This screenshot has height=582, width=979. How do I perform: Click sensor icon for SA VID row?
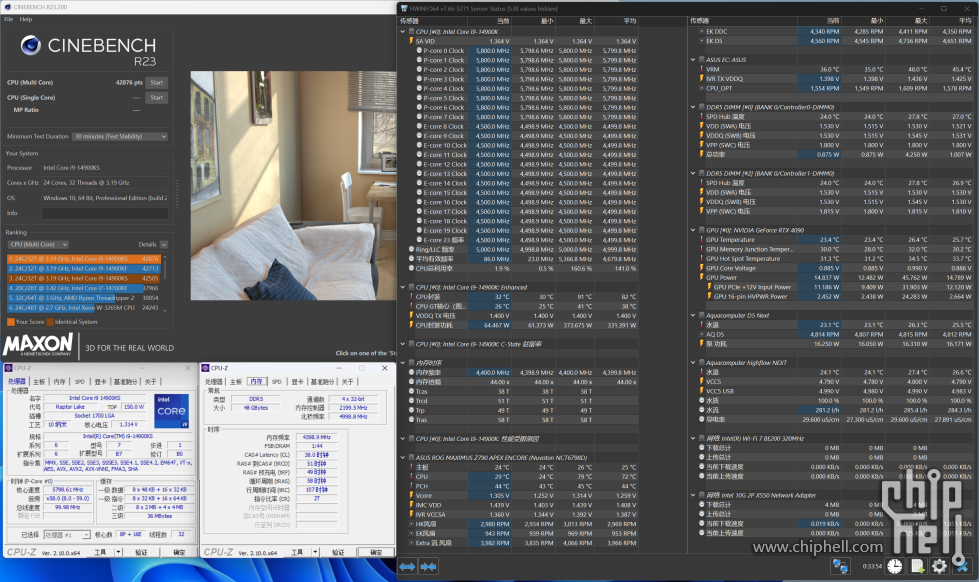click(x=411, y=41)
